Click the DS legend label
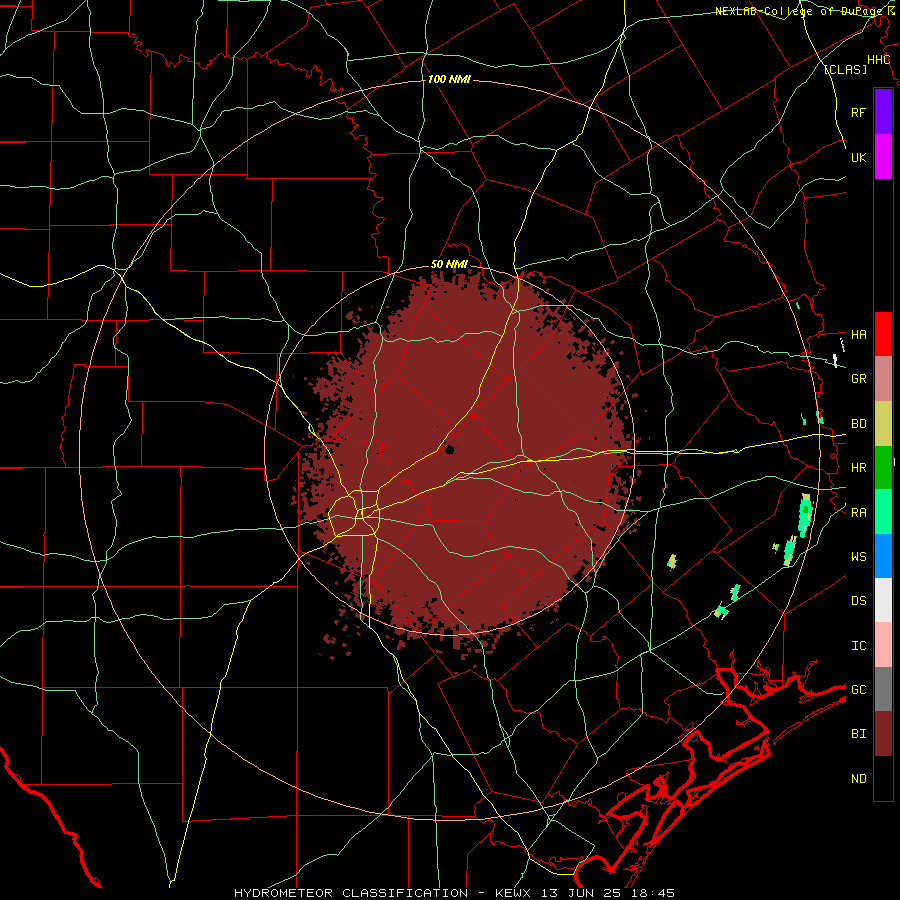900x900 pixels. (858, 601)
